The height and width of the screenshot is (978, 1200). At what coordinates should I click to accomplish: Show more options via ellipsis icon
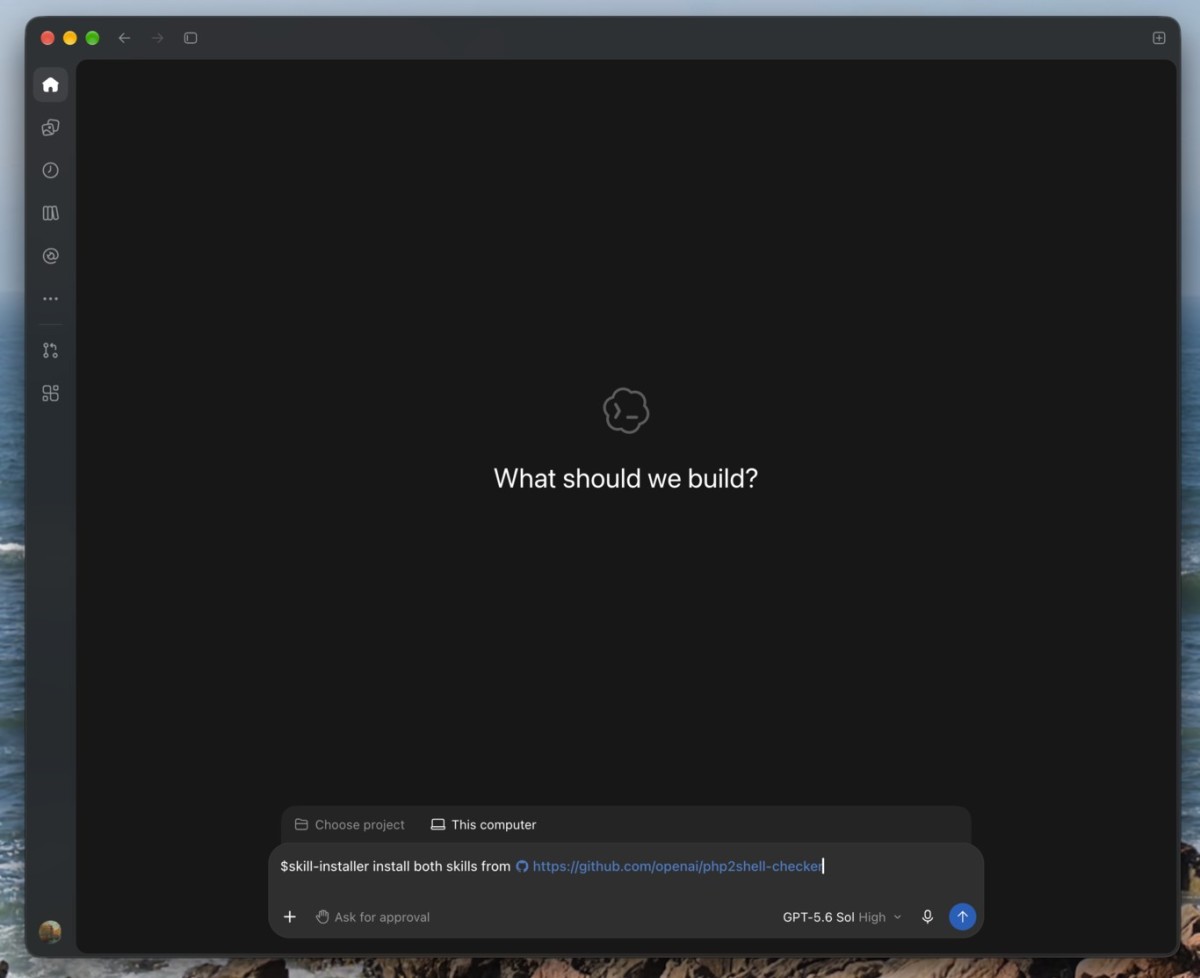50,299
